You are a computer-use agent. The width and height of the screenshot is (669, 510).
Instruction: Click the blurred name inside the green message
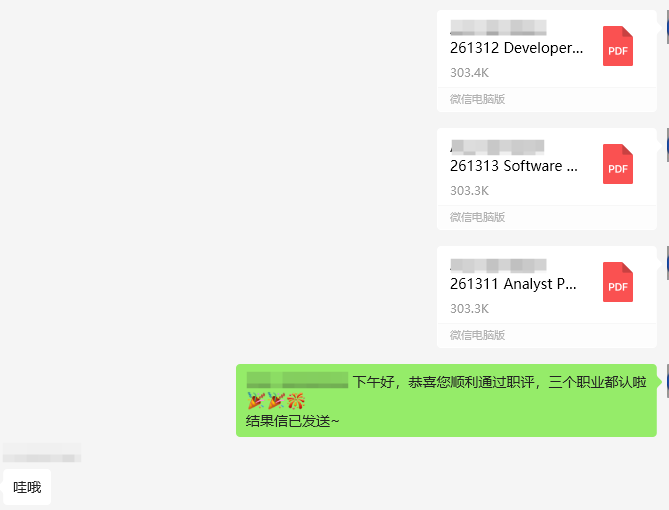[297, 380]
